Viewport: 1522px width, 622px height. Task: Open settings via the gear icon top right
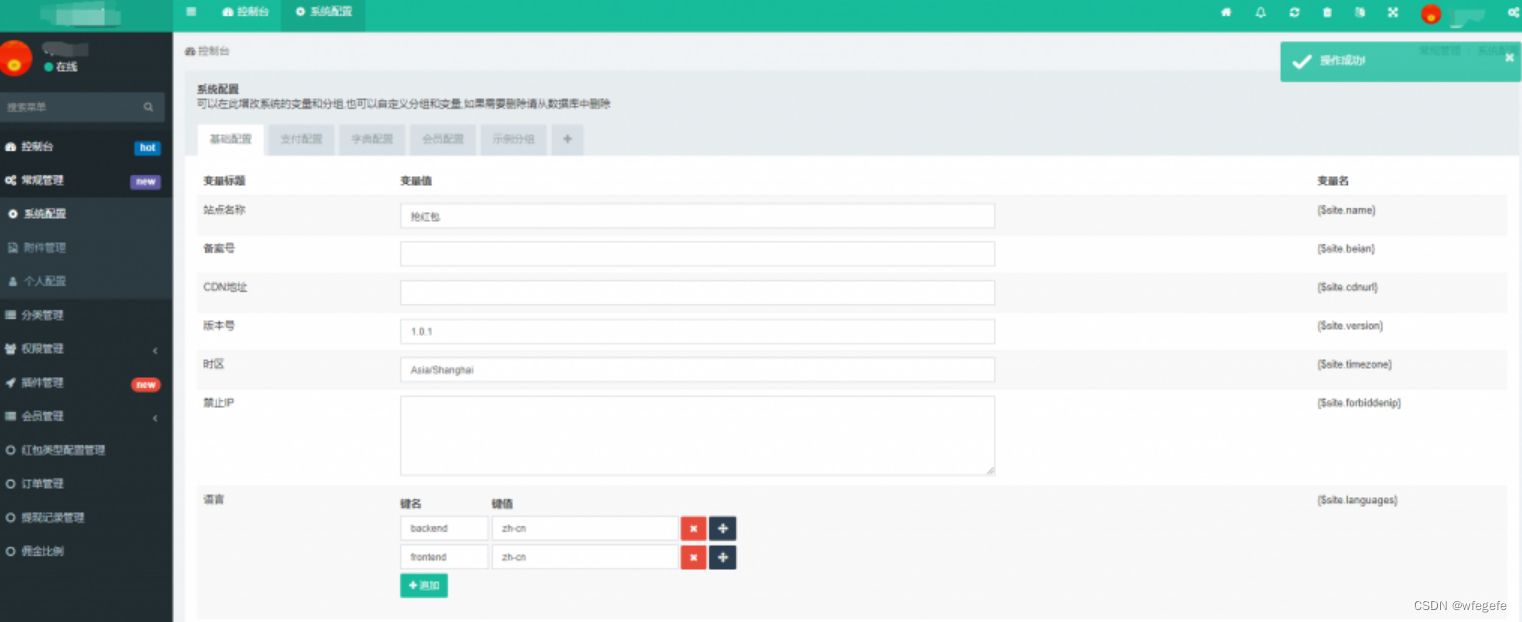(x=1512, y=13)
